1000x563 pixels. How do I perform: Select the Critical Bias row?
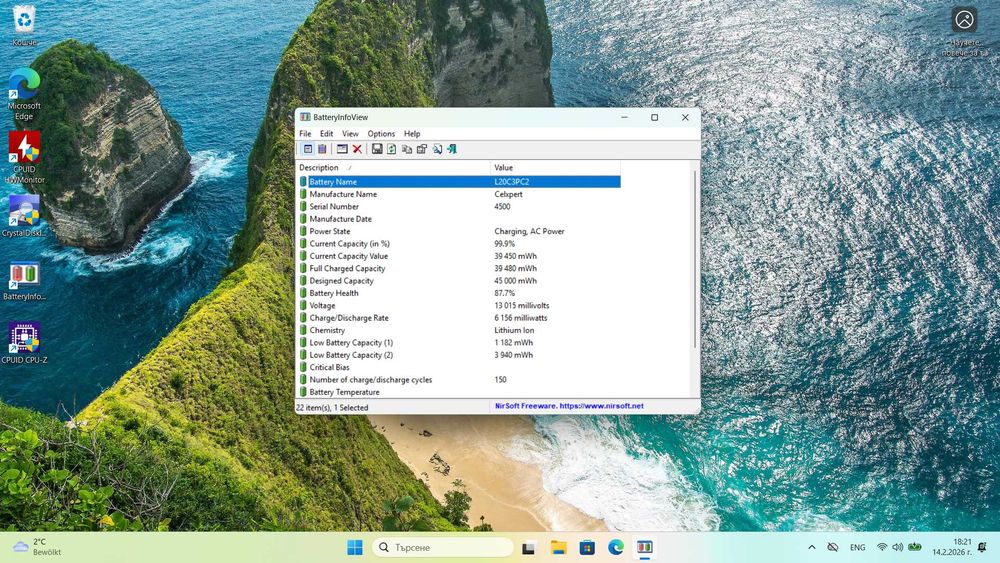[x=459, y=367]
